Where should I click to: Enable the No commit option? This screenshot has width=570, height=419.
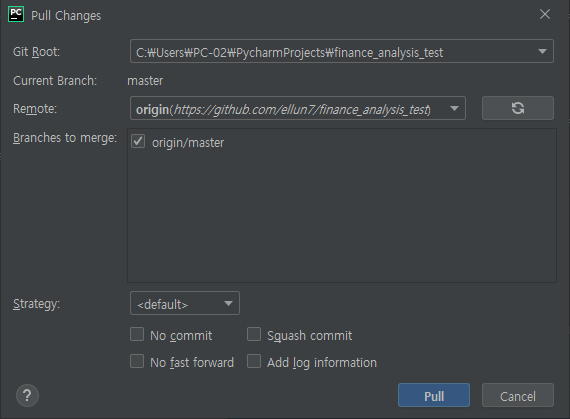coord(137,334)
